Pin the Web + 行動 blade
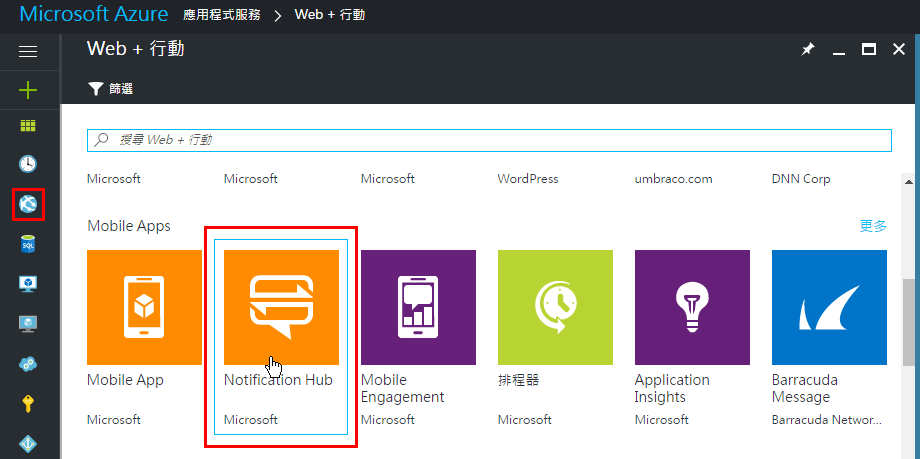Screen dimensions: 920x459 click(808, 50)
